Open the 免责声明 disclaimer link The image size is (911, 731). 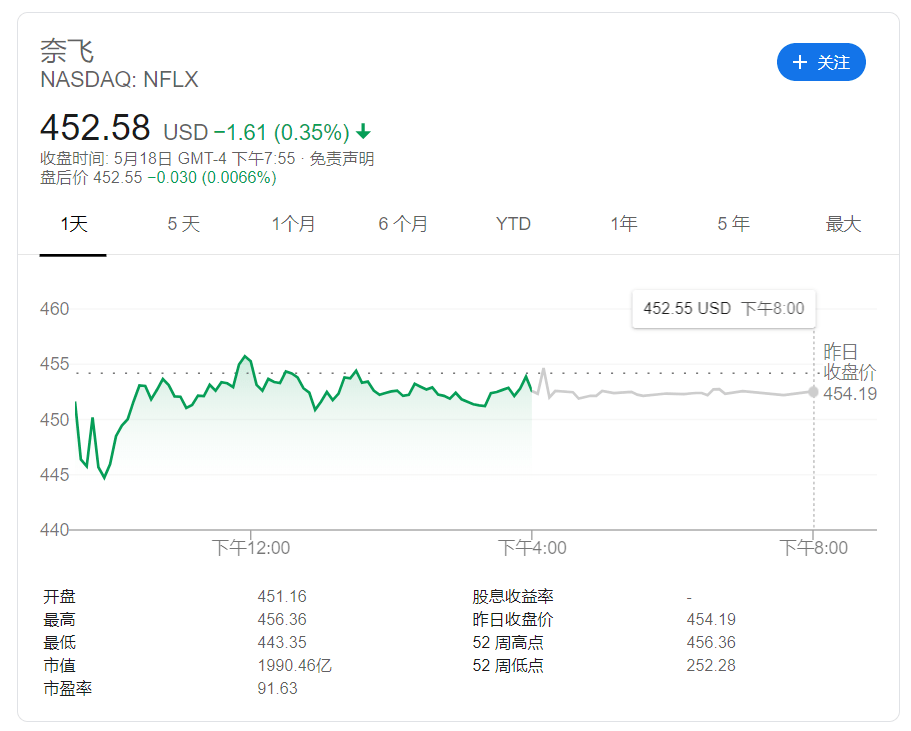[x=342, y=159]
